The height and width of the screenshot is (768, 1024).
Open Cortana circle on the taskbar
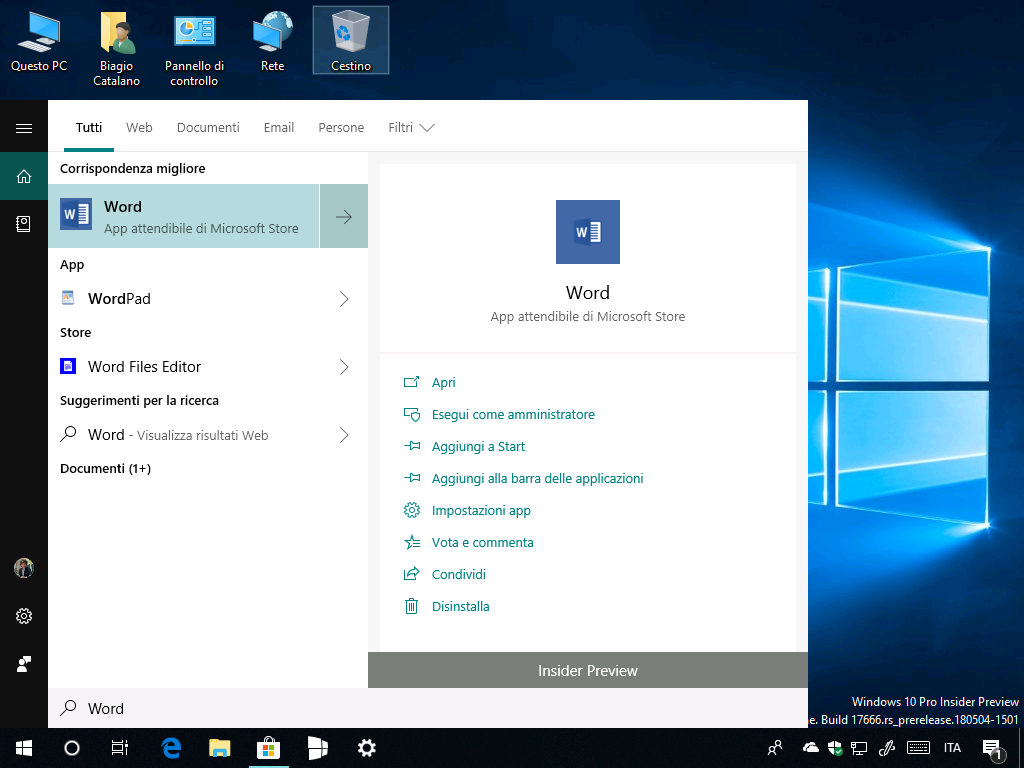(x=72, y=748)
